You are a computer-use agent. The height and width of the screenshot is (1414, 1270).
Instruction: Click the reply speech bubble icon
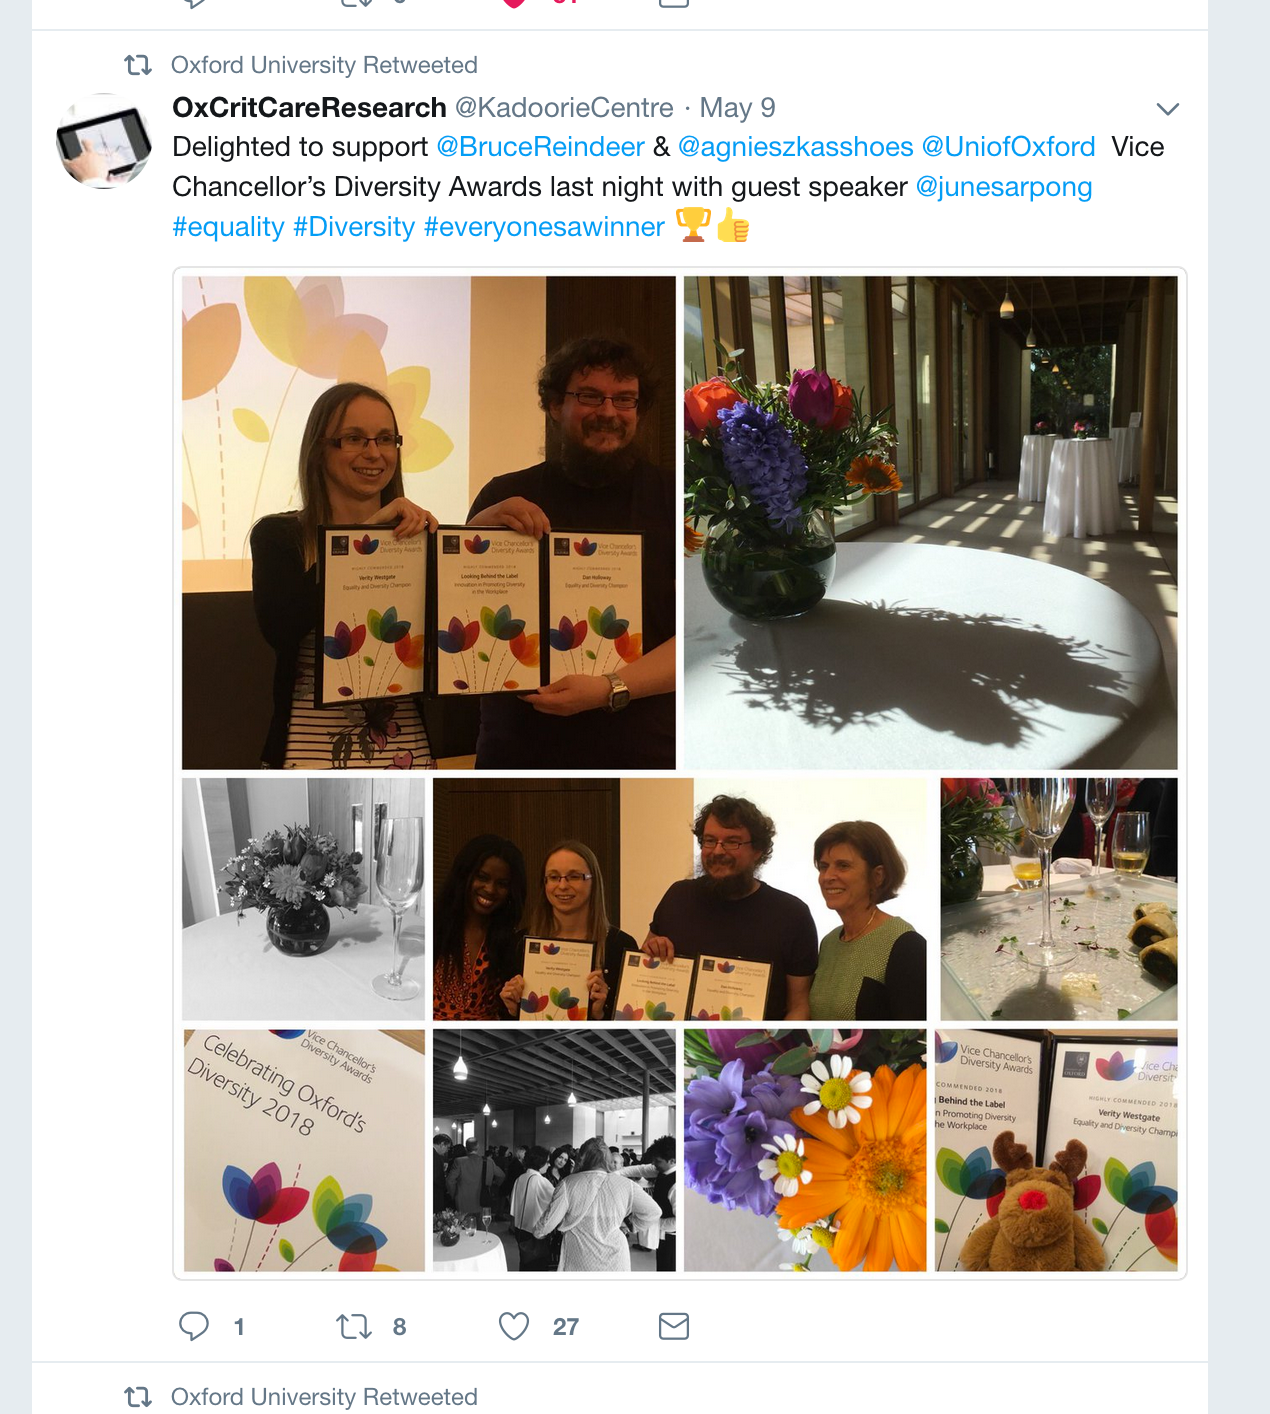(x=193, y=1326)
